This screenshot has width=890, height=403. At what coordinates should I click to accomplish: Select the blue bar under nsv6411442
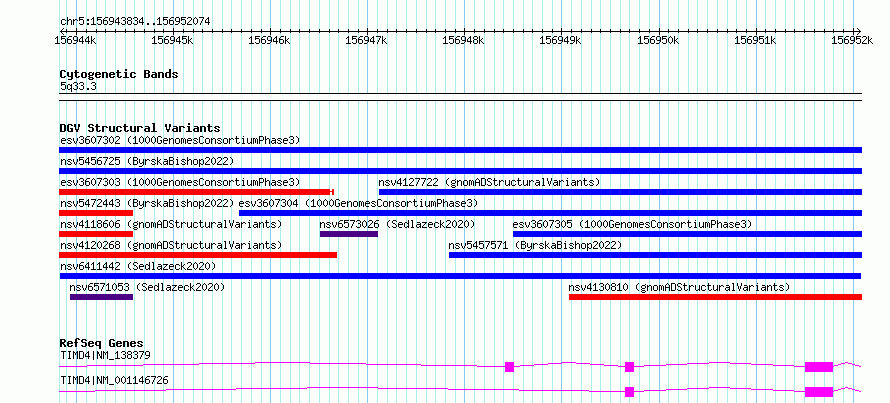tap(460, 276)
